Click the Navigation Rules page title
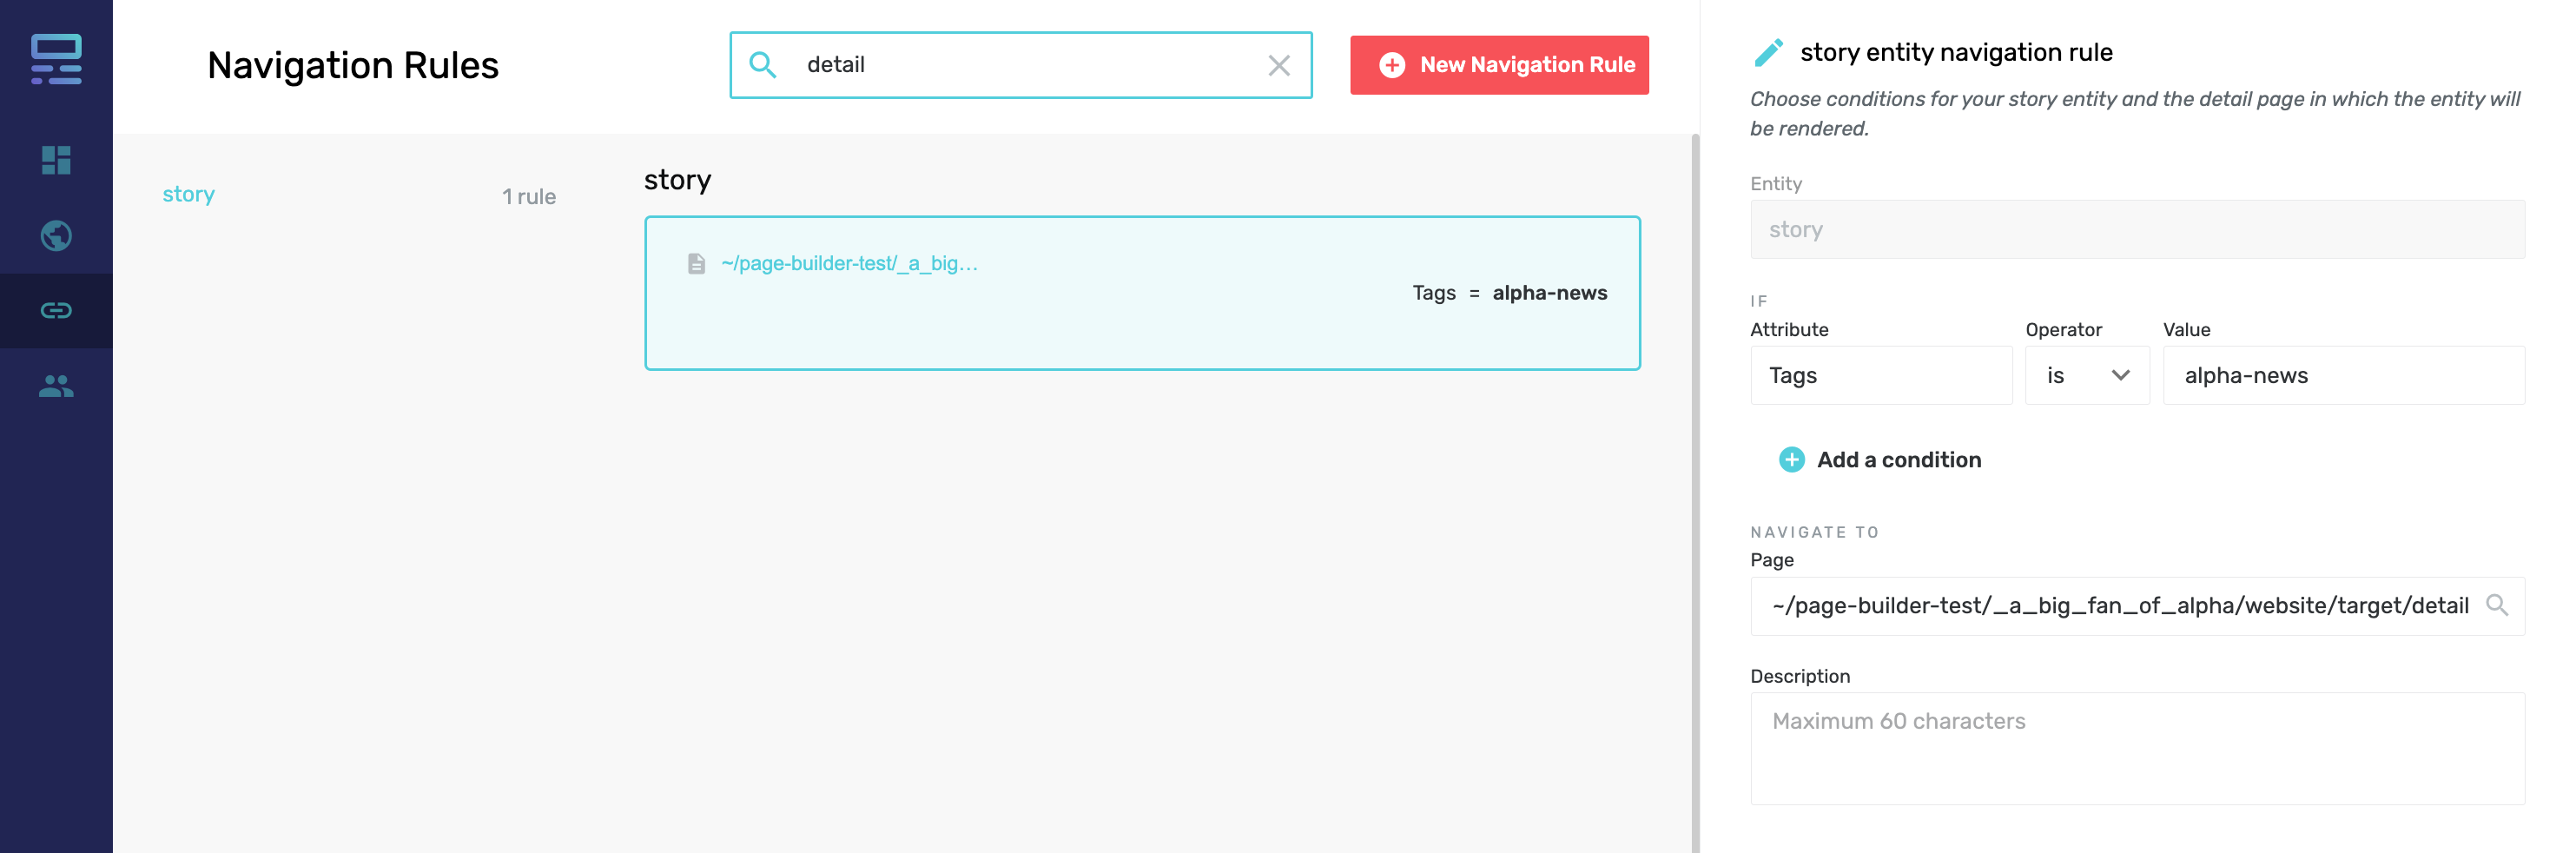This screenshot has width=2576, height=853. pos(352,65)
